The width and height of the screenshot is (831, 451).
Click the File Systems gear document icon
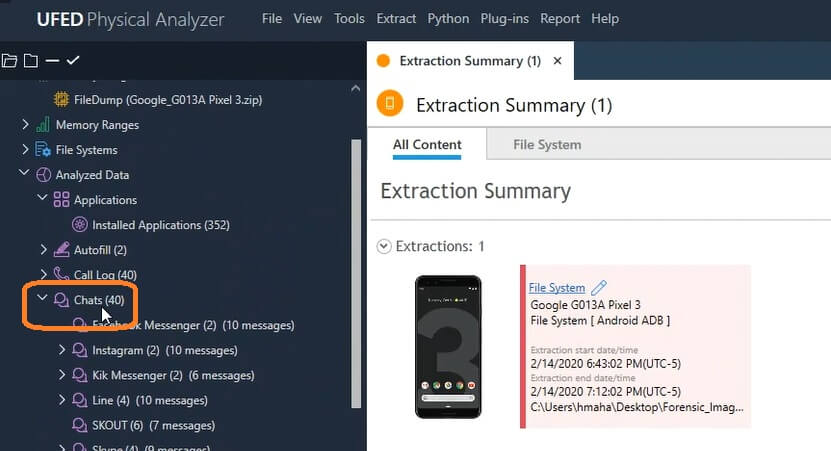(43, 149)
